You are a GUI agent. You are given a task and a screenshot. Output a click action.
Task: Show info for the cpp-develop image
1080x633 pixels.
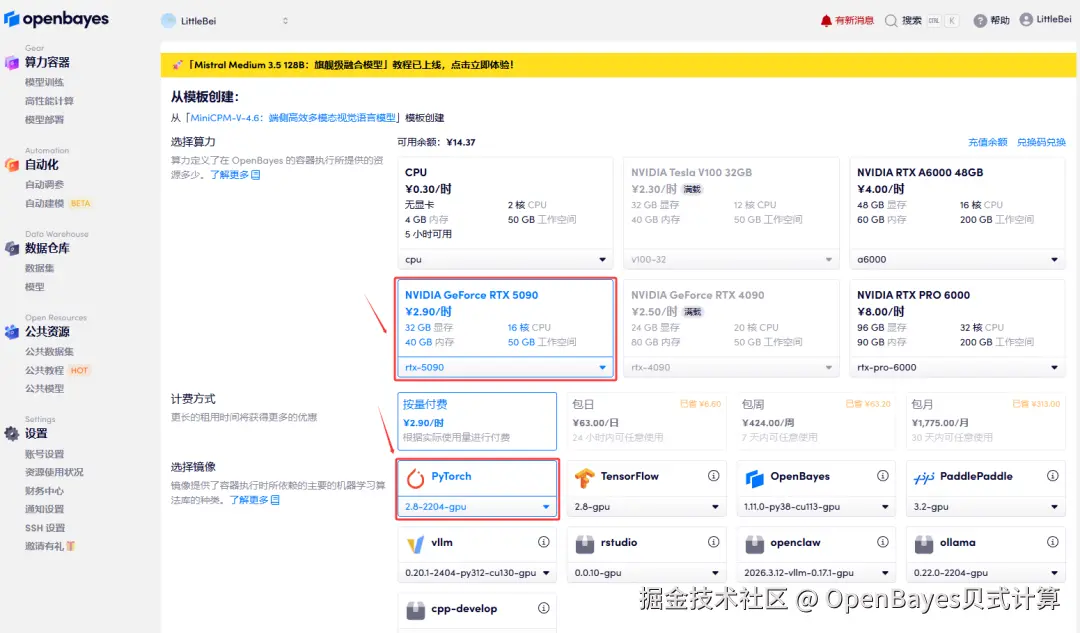pos(543,608)
